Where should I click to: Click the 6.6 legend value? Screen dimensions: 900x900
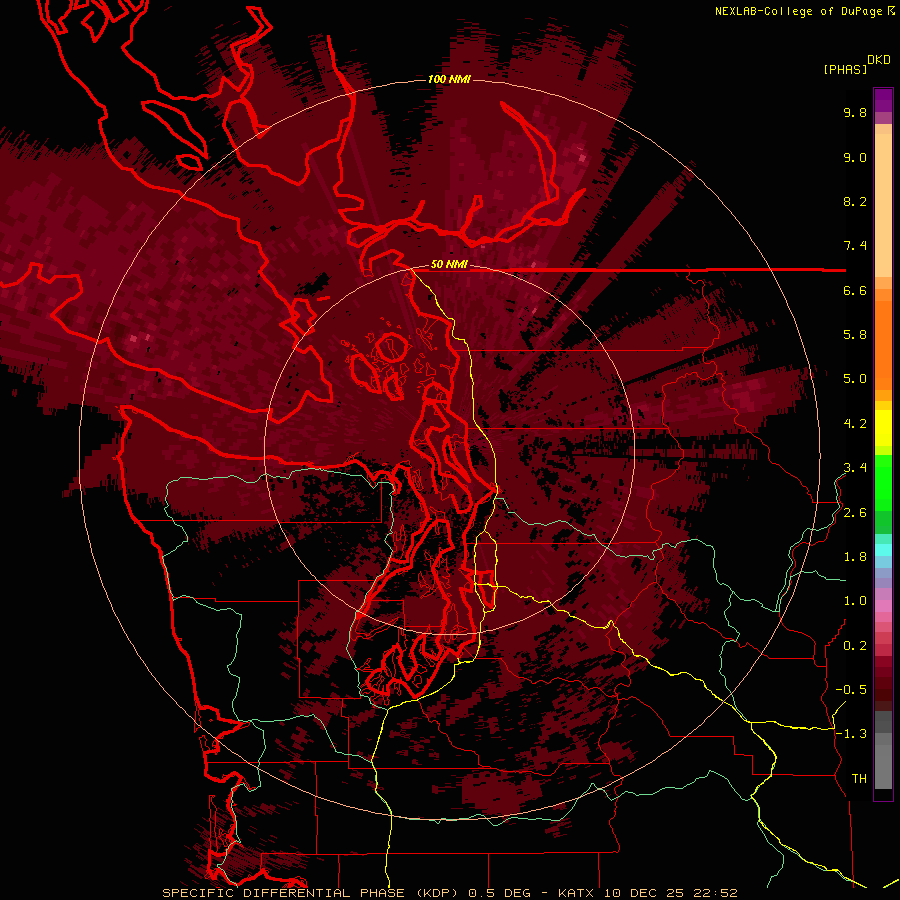pos(855,290)
